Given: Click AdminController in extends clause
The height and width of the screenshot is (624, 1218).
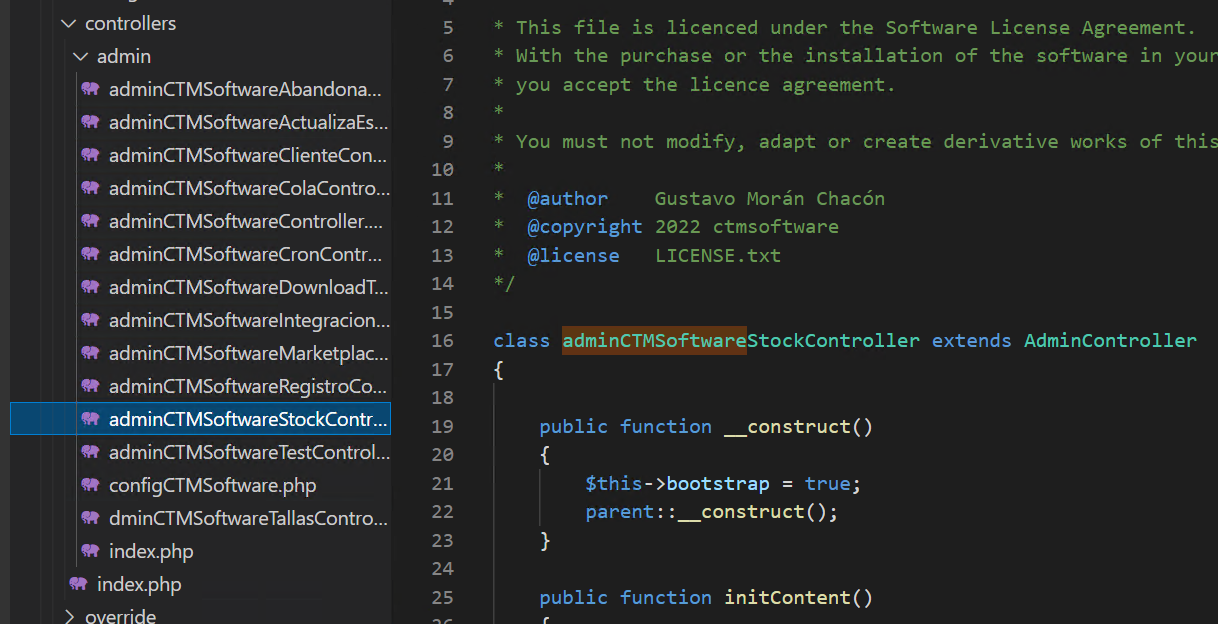Looking at the screenshot, I should click(1110, 341).
